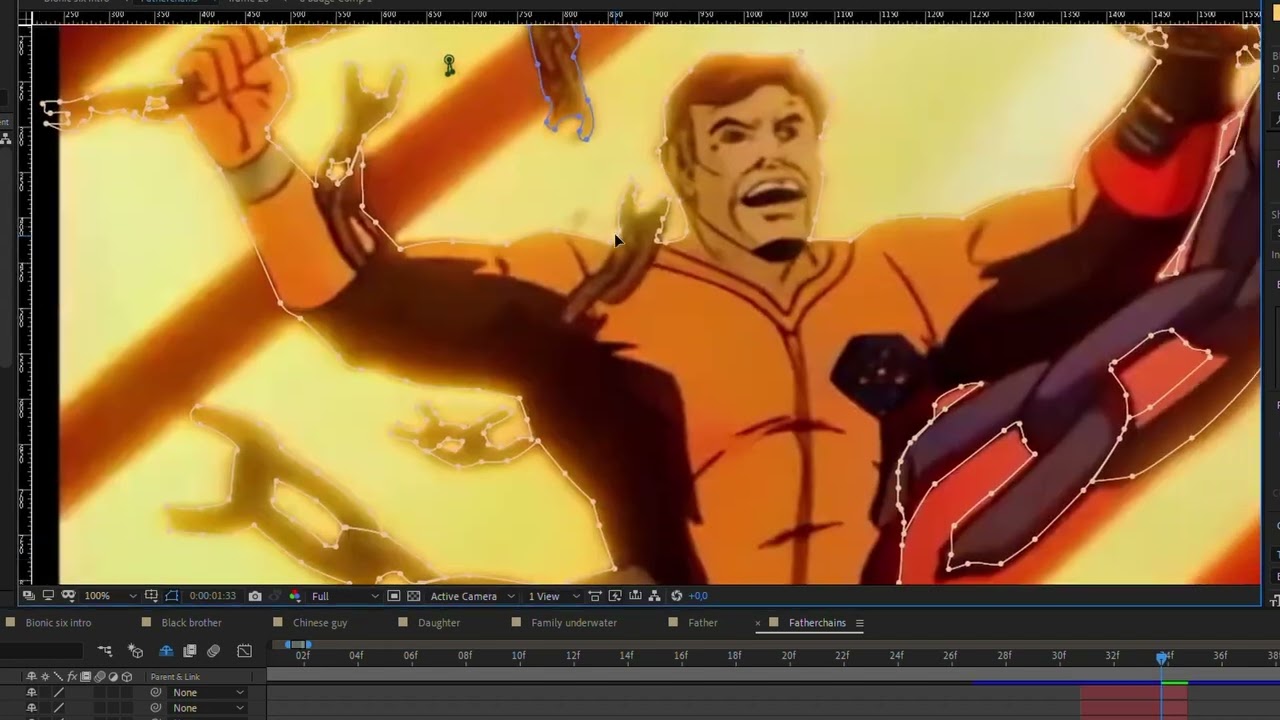Click the Frame Blending column header icon
The image size is (1280, 720).
(85, 677)
